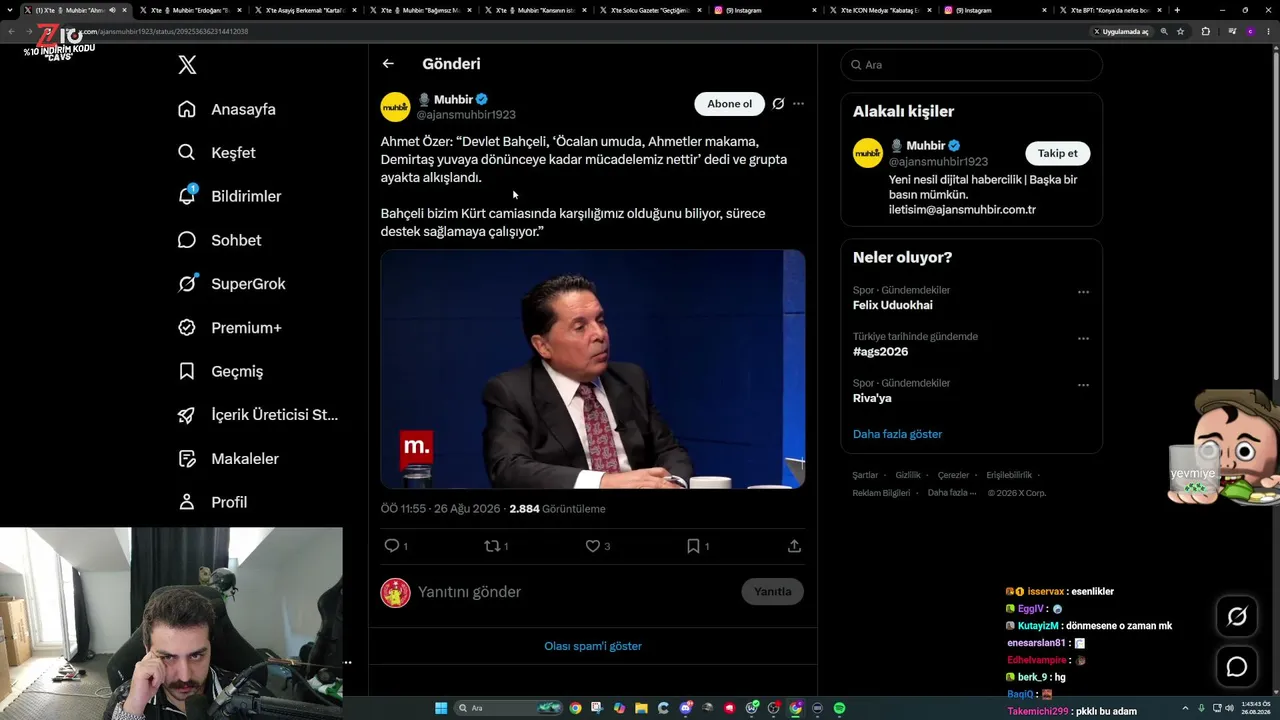Open Profil page
The width and height of the screenshot is (1280, 720).
click(212, 502)
